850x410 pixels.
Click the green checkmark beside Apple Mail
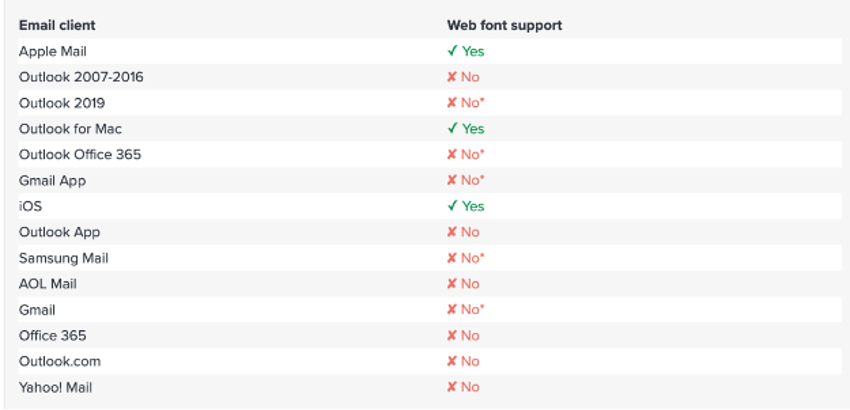click(452, 51)
